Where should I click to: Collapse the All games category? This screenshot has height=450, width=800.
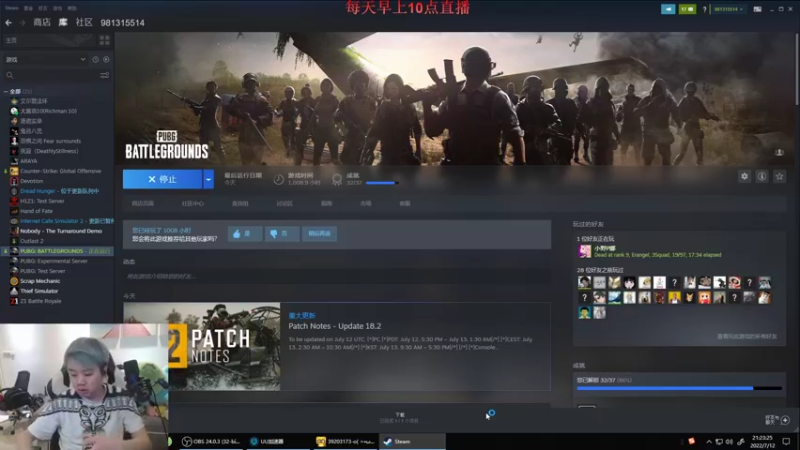pos(6,92)
